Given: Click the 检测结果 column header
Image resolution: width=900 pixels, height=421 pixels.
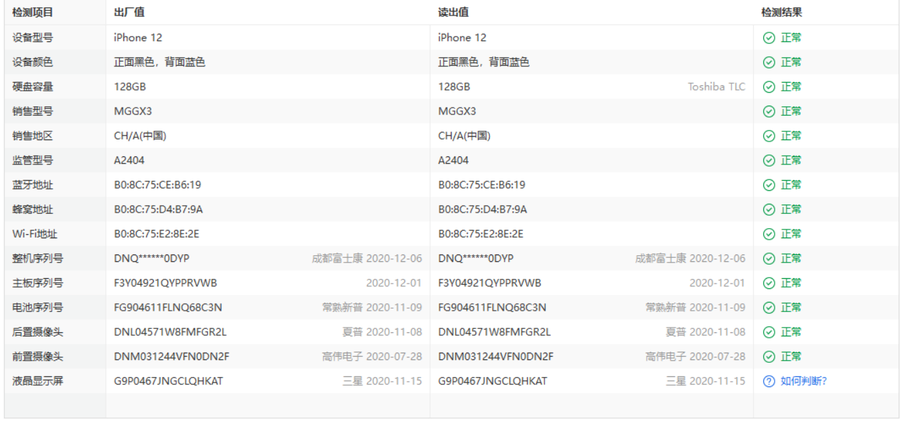Looking at the screenshot, I should [782, 13].
